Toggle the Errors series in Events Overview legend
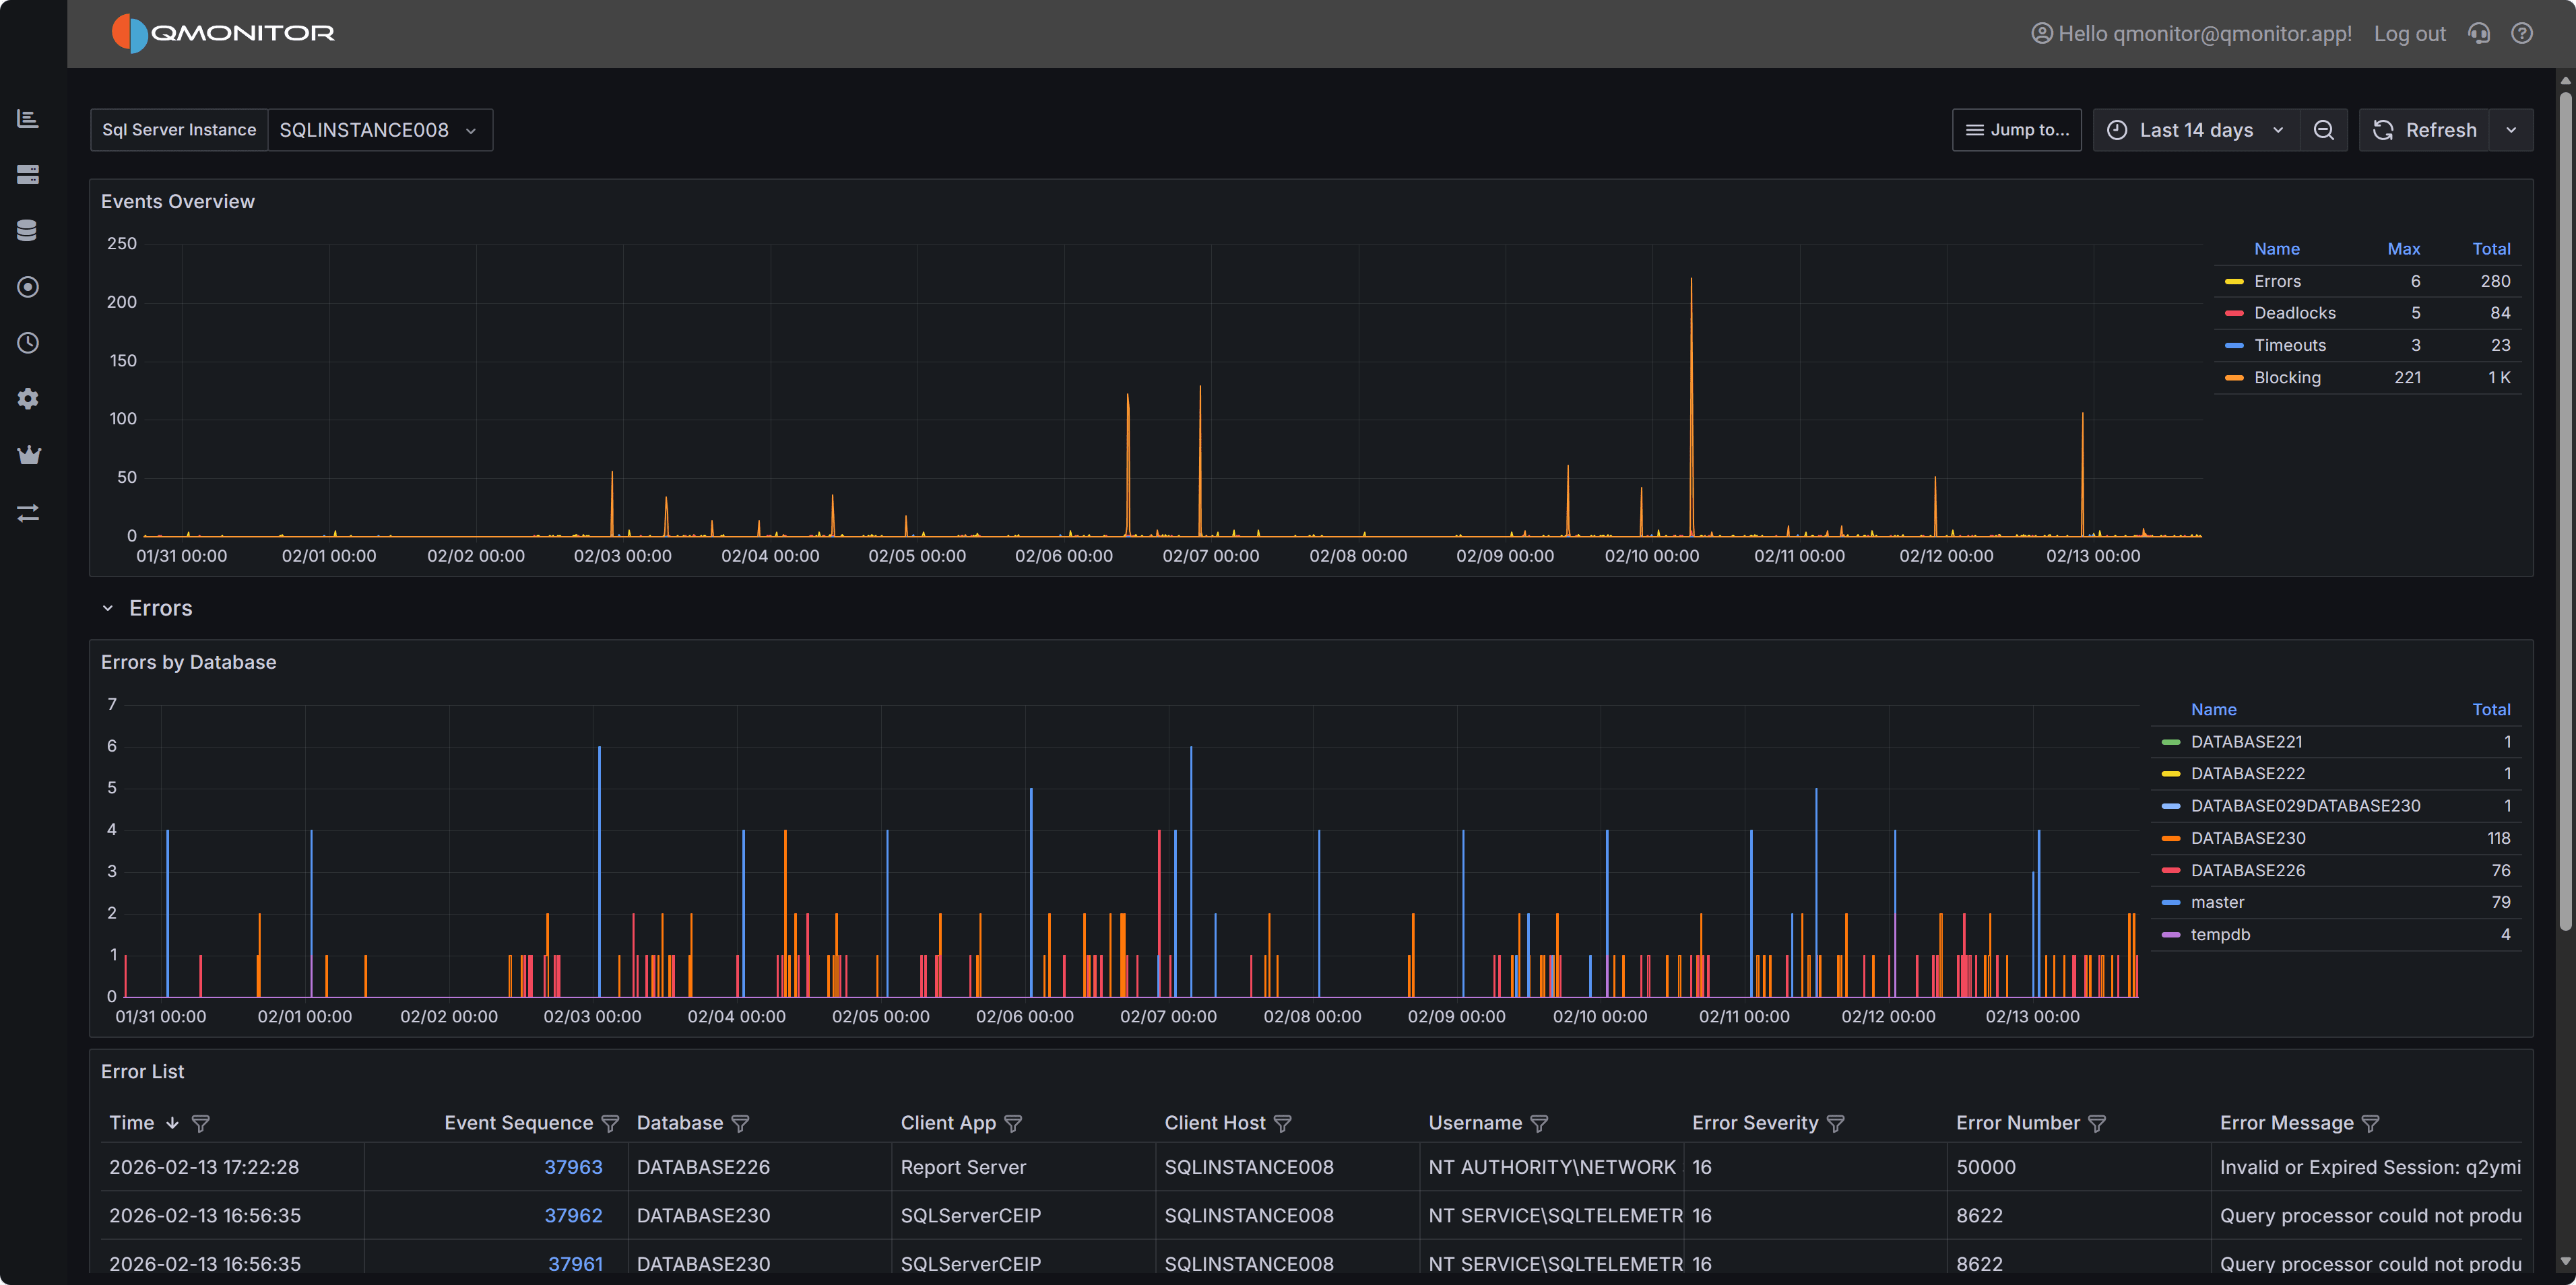This screenshot has height=1285, width=2576. coord(2278,281)
